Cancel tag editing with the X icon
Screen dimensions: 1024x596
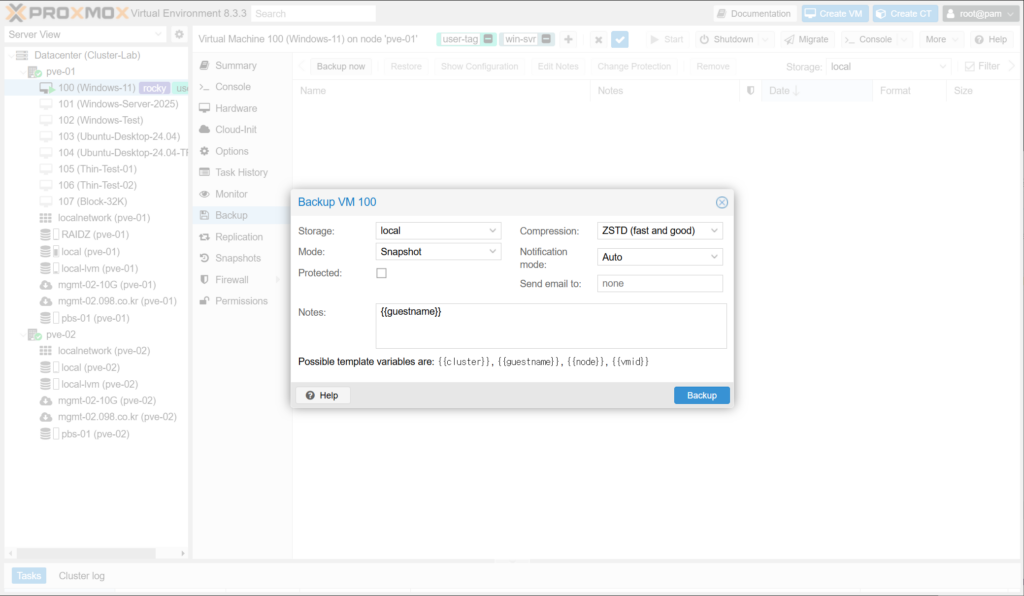tap(598, 39)
